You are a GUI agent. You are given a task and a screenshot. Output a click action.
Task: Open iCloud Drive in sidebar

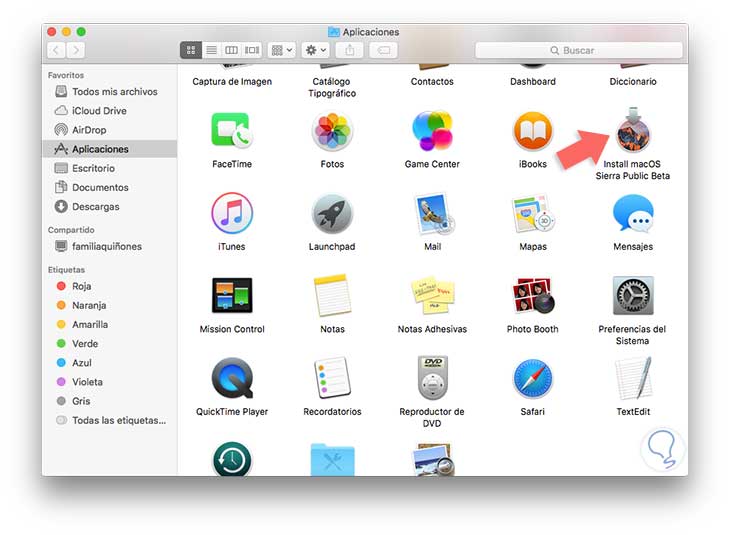(x=109, y=111)
